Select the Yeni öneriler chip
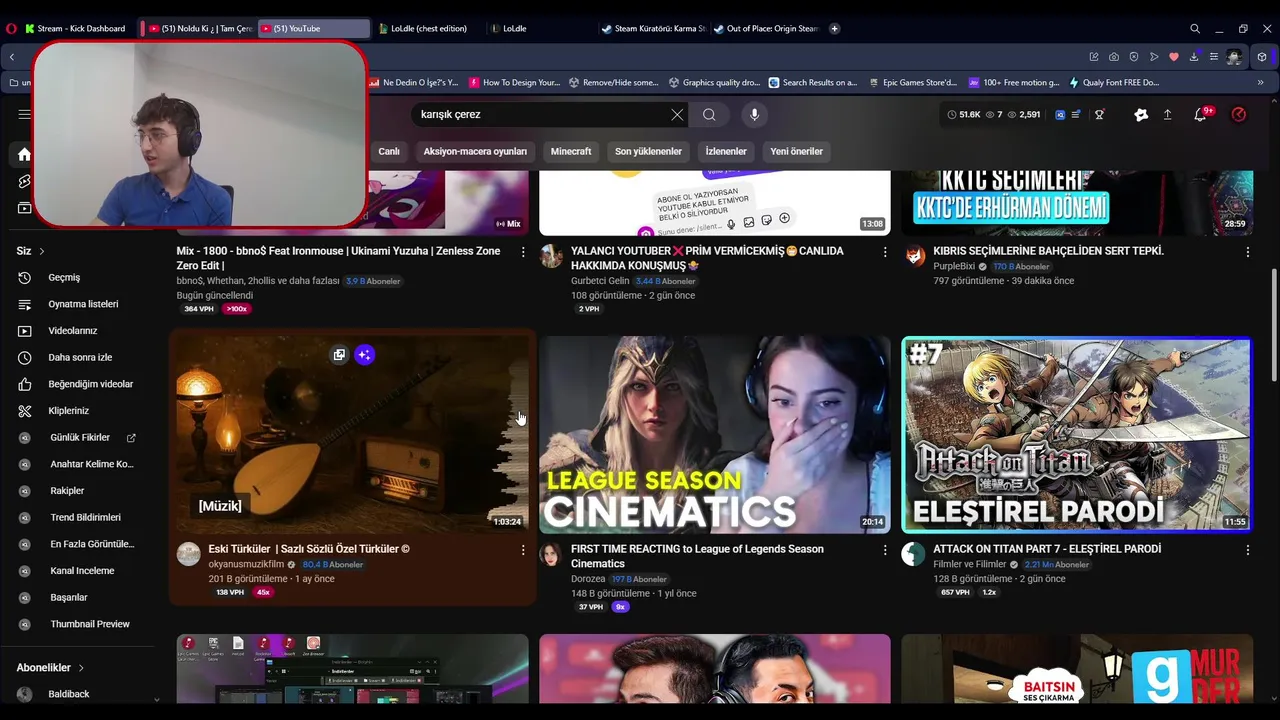 (796, 151)
